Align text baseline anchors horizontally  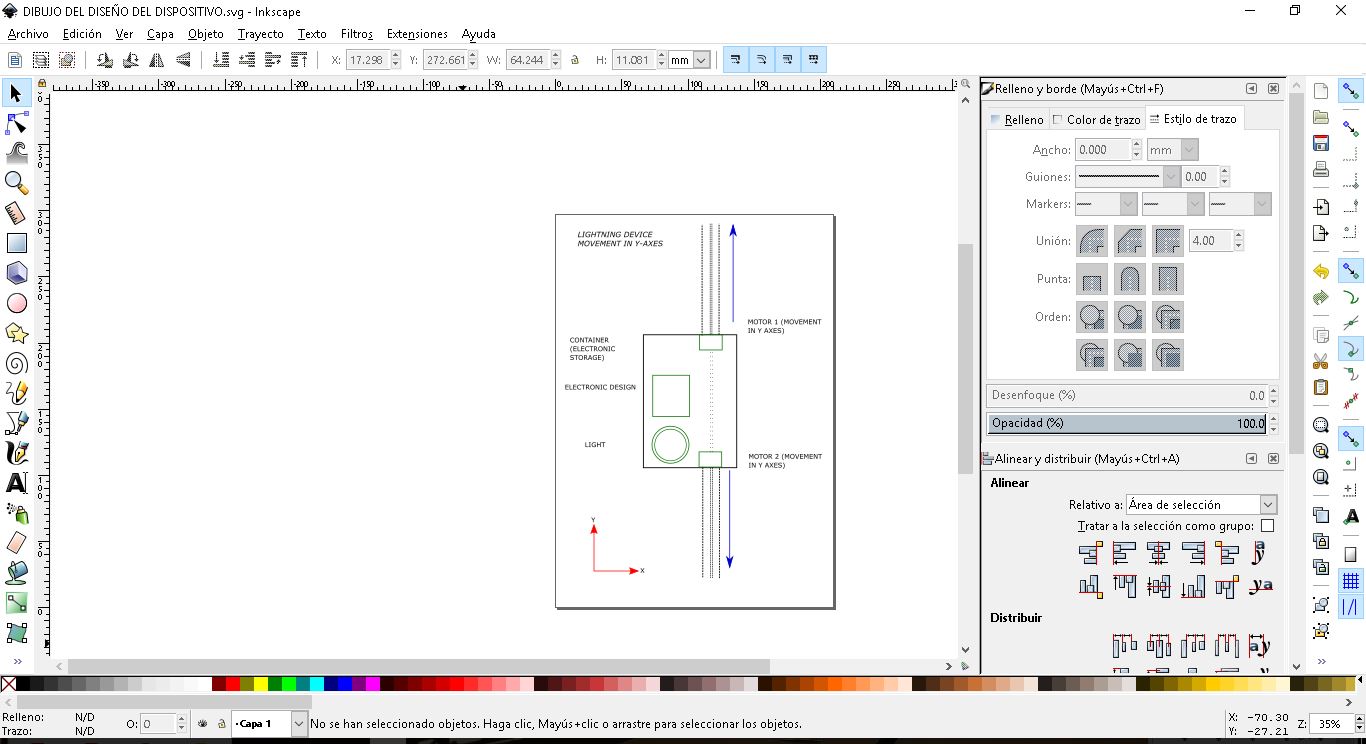[x=1260, y=586]
